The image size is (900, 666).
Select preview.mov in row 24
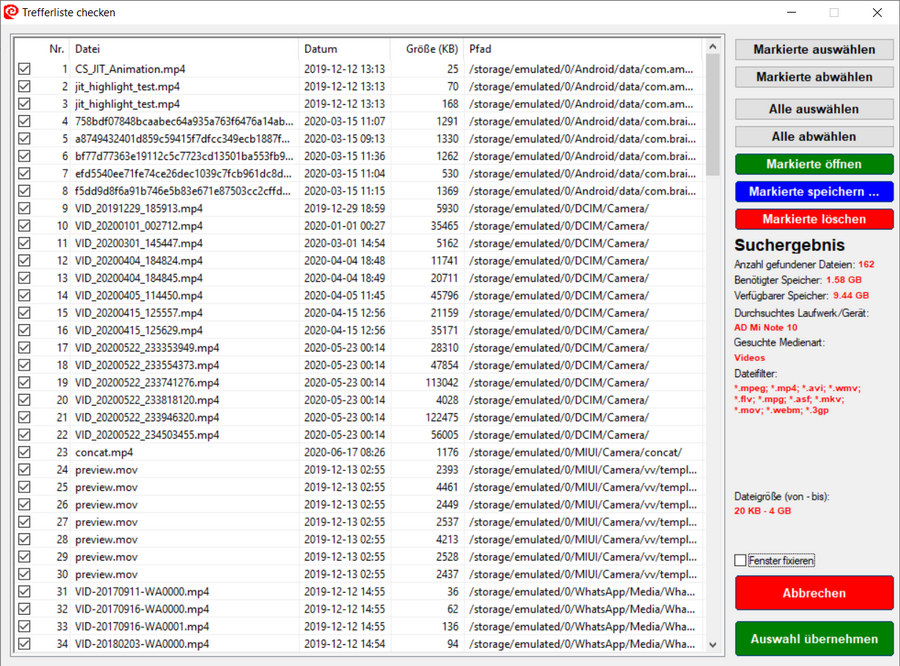click(106, 470)
